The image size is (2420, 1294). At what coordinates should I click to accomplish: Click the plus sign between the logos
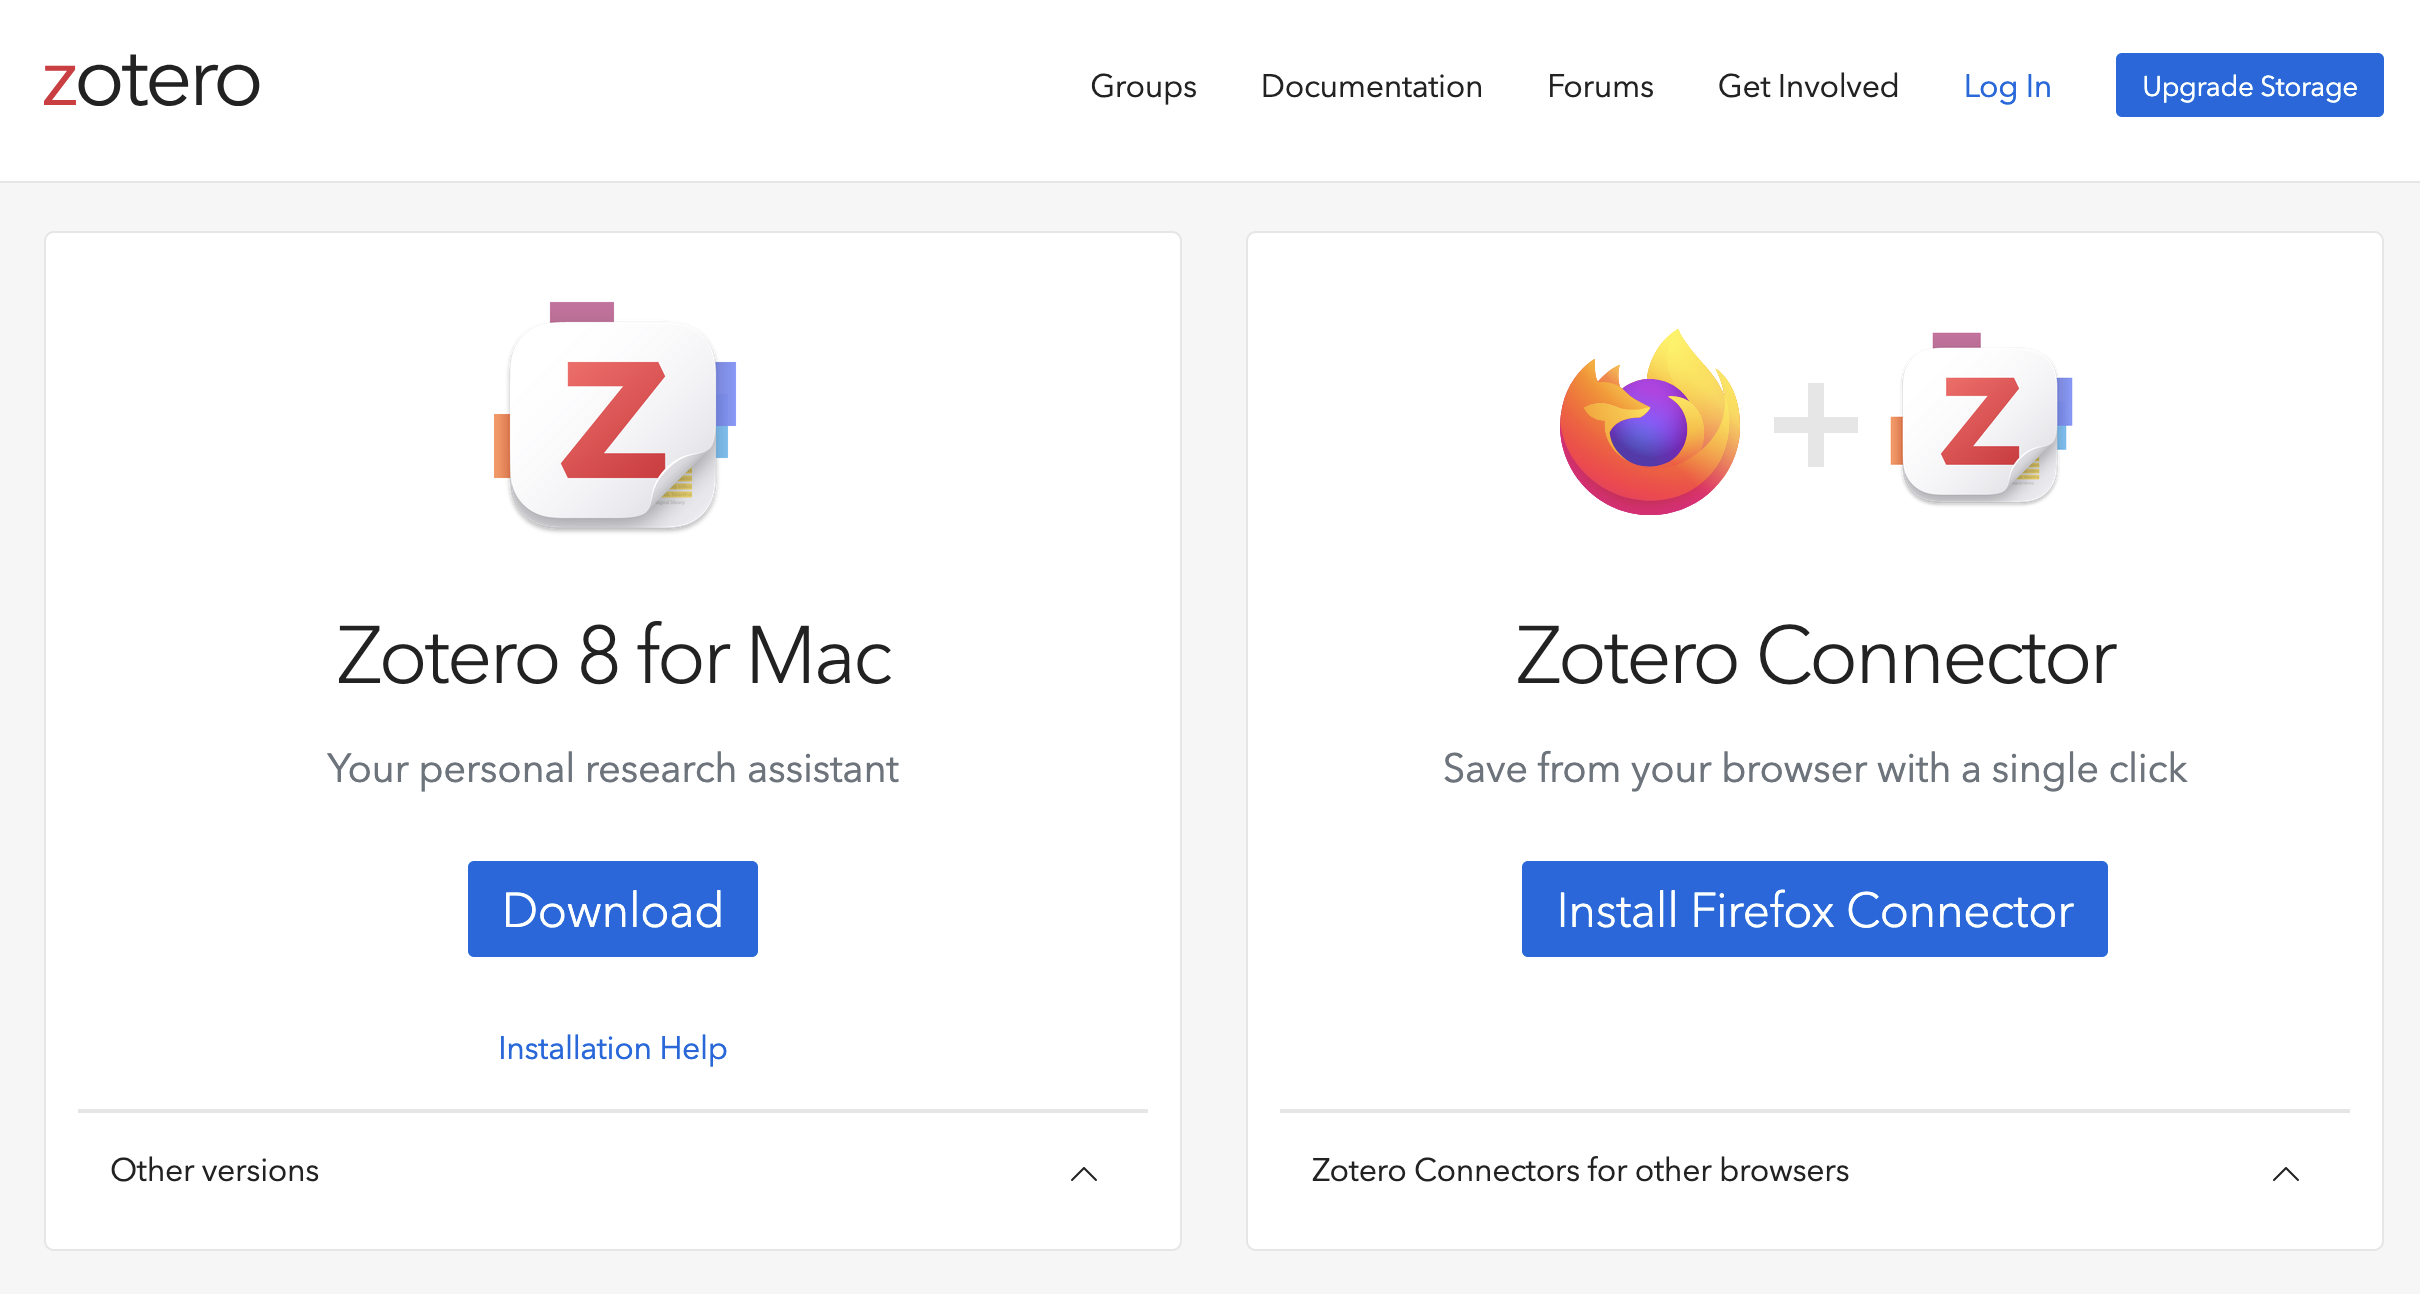[x=1815, y=425]
